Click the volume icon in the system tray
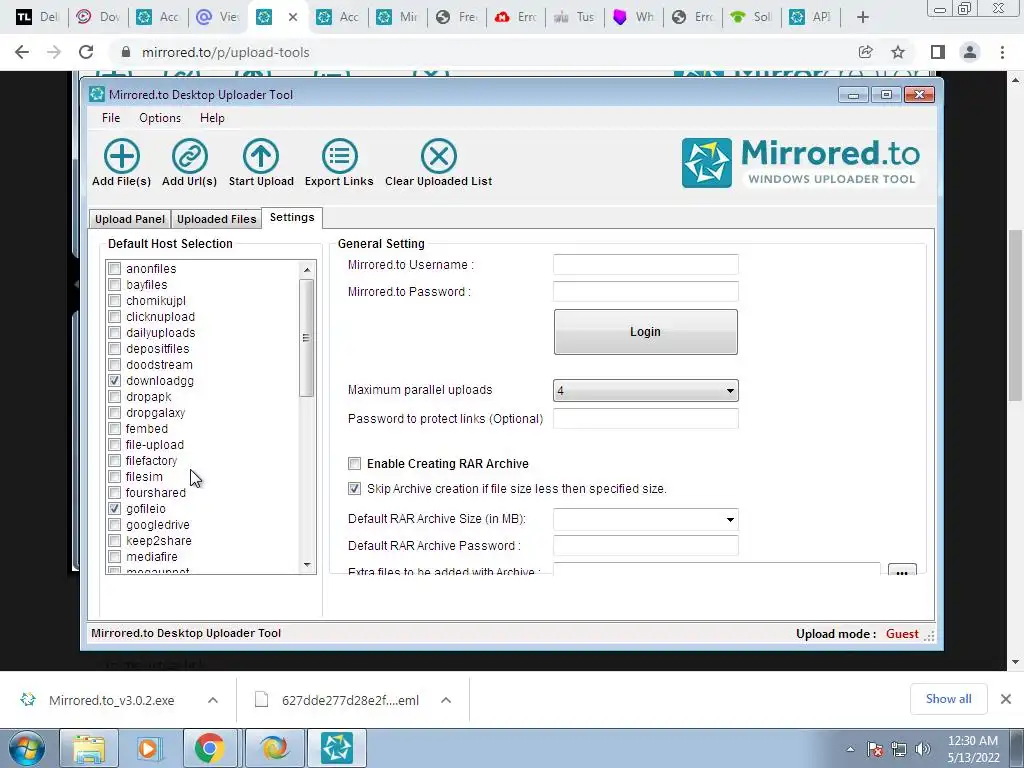Viewport: 1024px width, 768px height. 922,749
